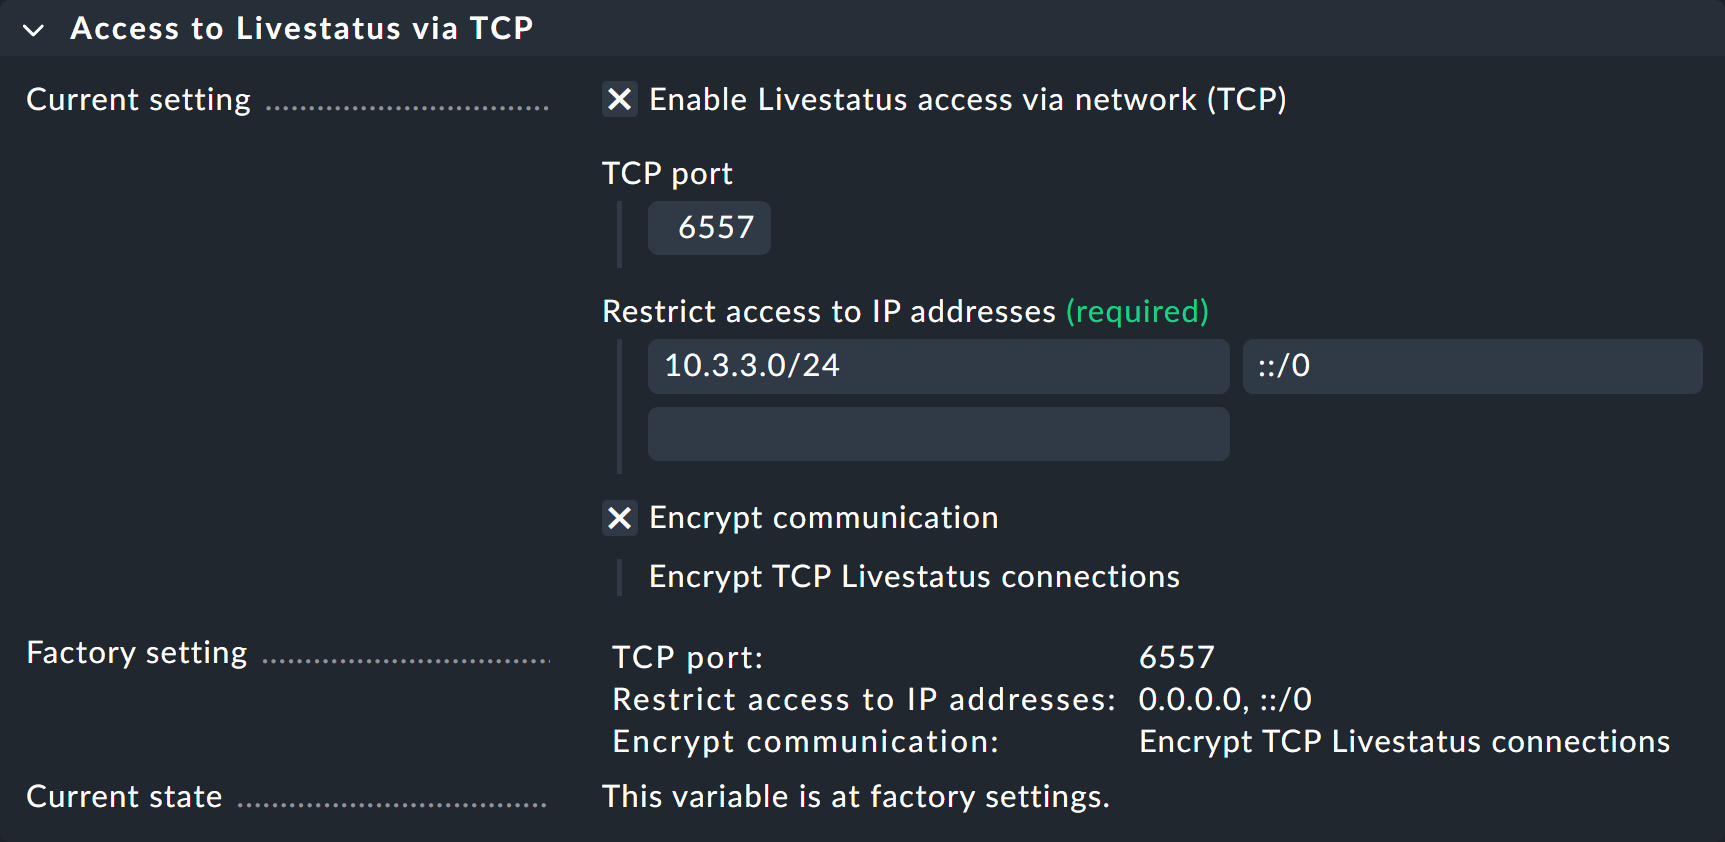Click the Current state row label
The image size is (1725, 842).
(x=124, y=797)
